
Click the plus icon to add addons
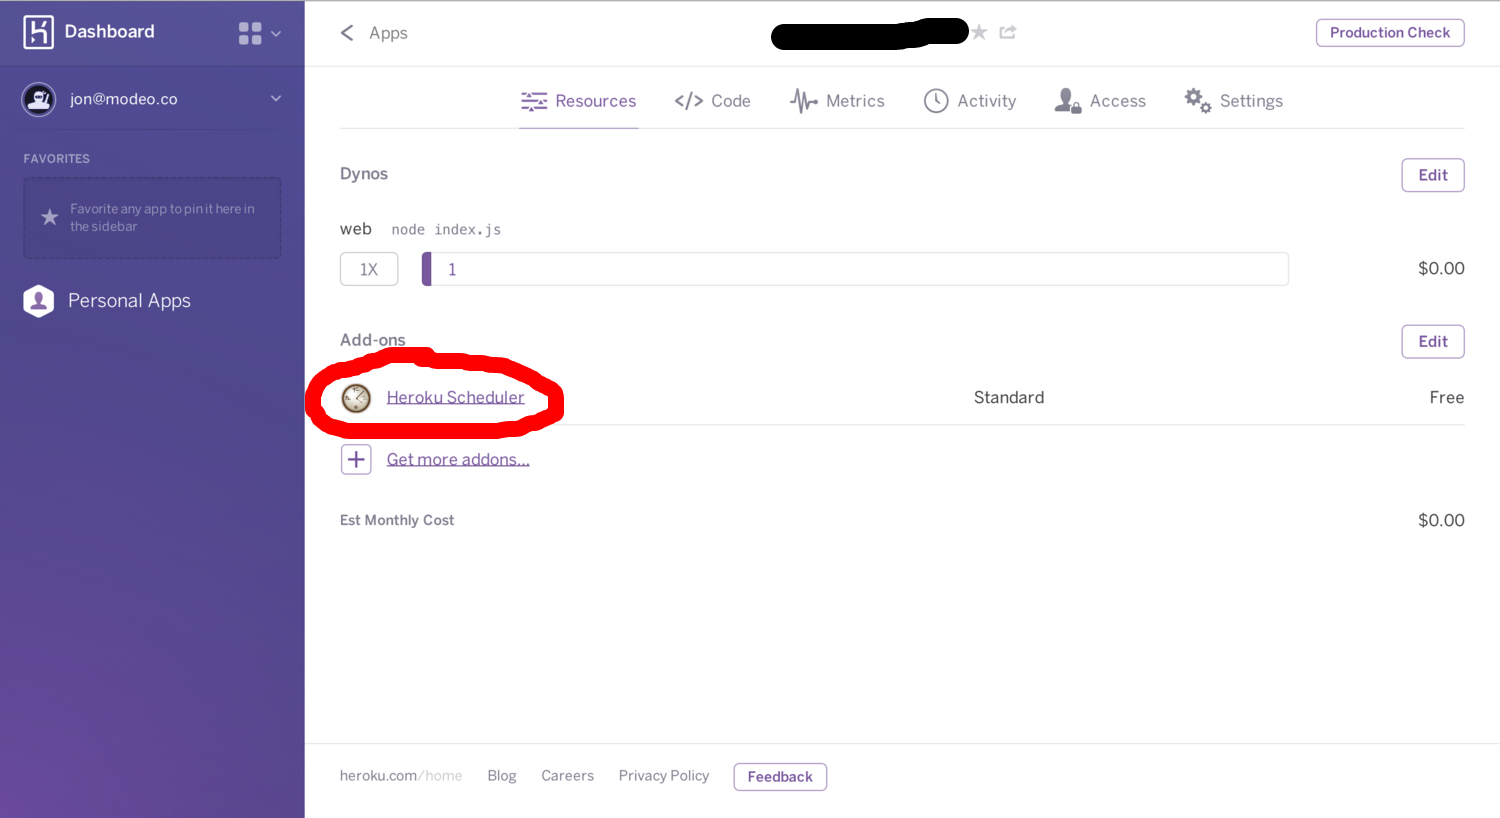click(356, 459)
